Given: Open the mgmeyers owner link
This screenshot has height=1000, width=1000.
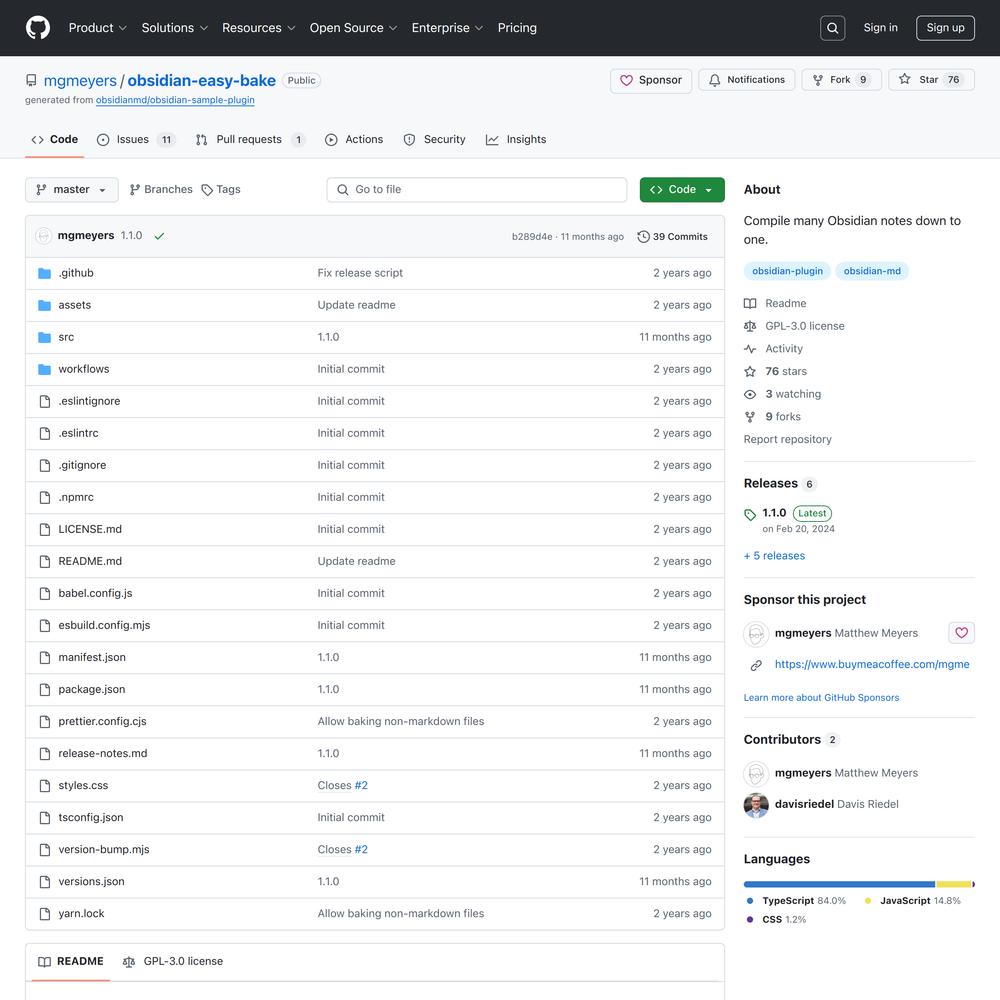Looking at the screenshot, I should pos(80,81).
